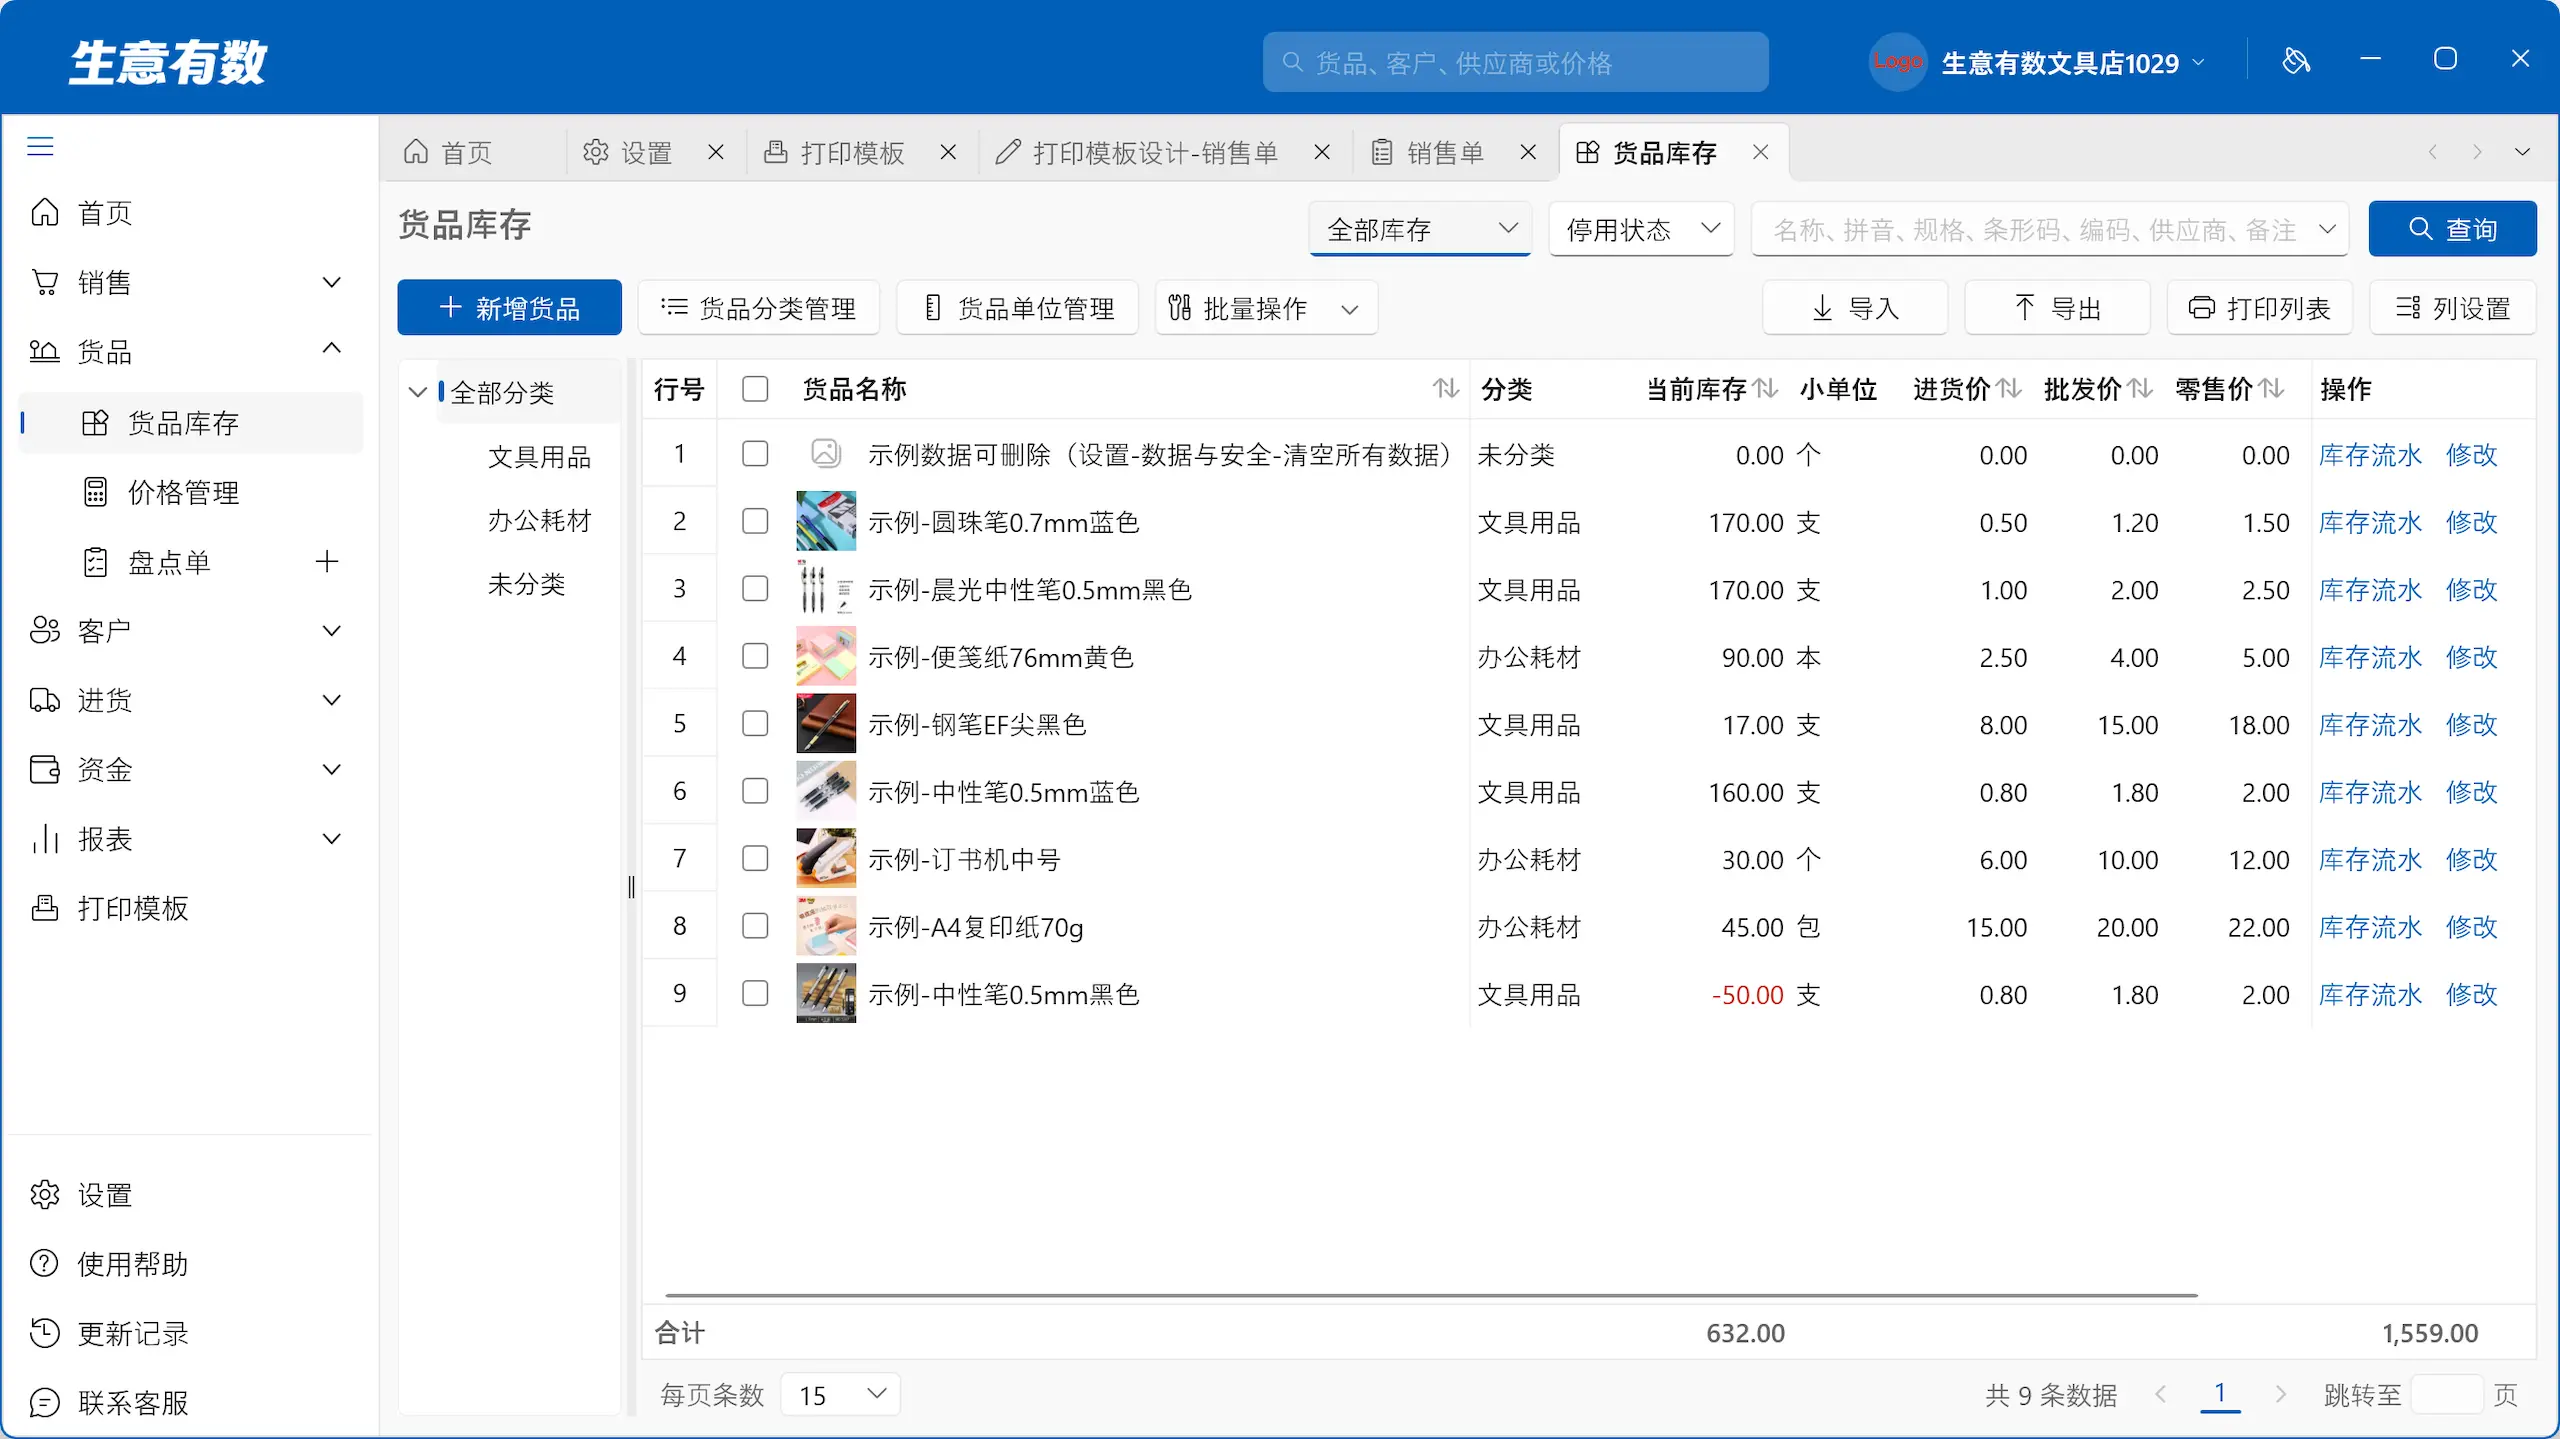
Task: Close the 设置 tab
Action: point(716,152)
